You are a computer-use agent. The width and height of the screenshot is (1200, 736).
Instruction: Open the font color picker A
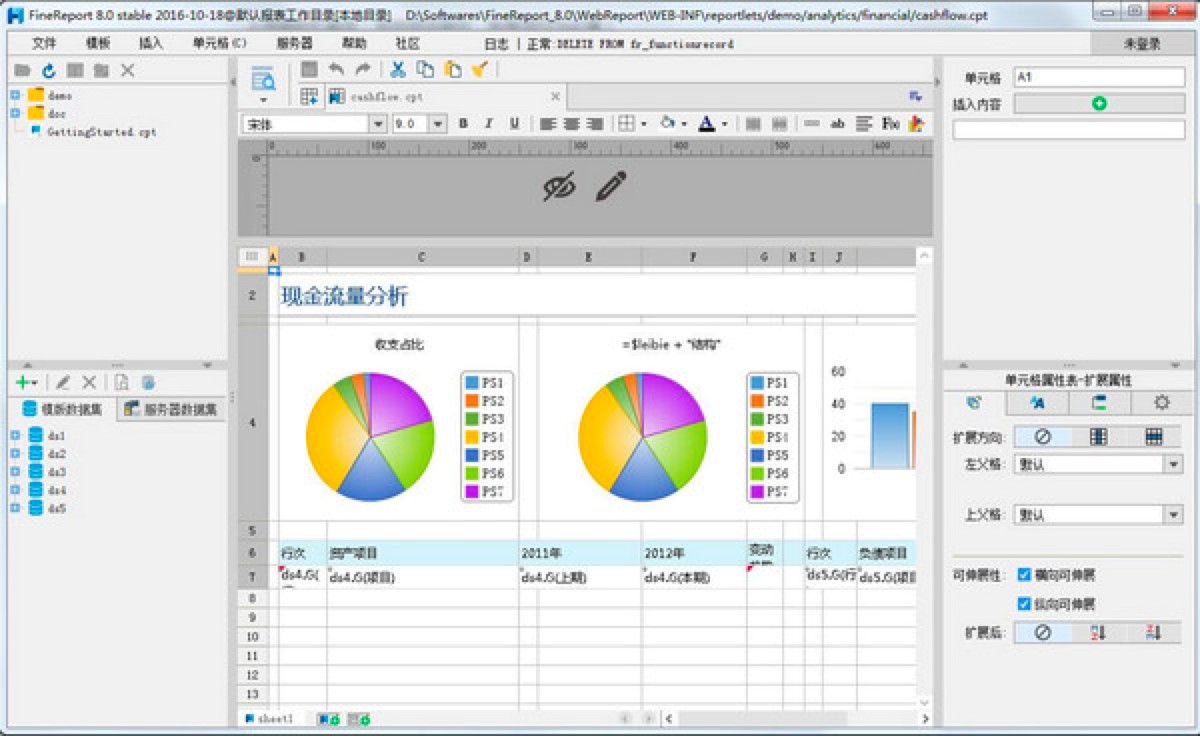click(x=705, y=124)
